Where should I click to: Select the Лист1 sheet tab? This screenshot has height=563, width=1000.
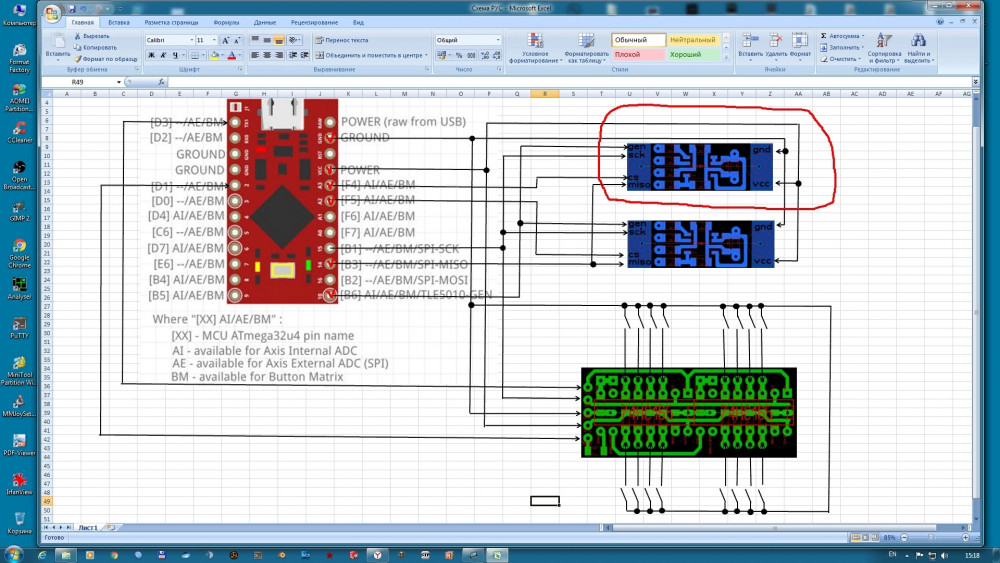pos(88,526)
